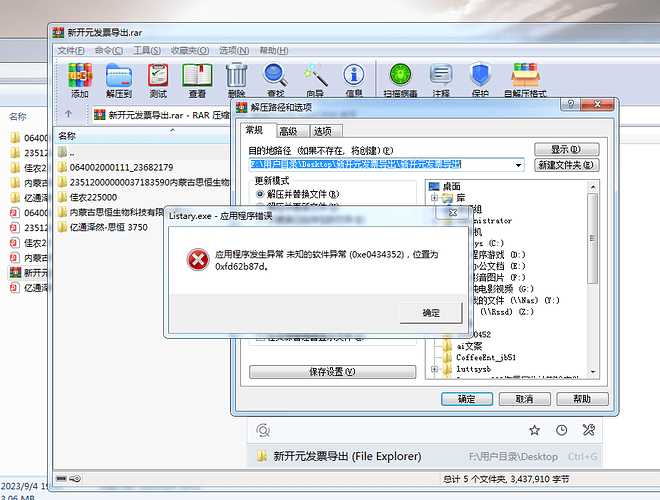Click the 扫描病毒 (Virus scan) icon

coord(400,80)
